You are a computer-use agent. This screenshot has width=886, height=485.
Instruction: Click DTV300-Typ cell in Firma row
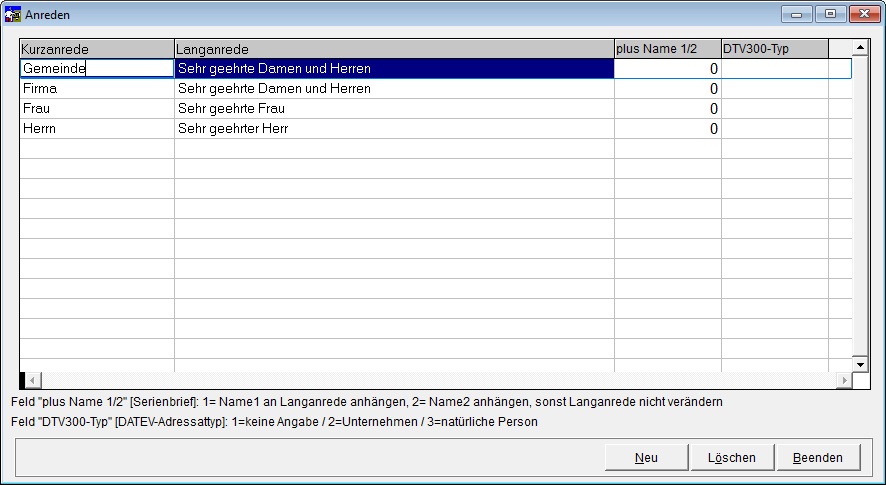tap(775, 89)
